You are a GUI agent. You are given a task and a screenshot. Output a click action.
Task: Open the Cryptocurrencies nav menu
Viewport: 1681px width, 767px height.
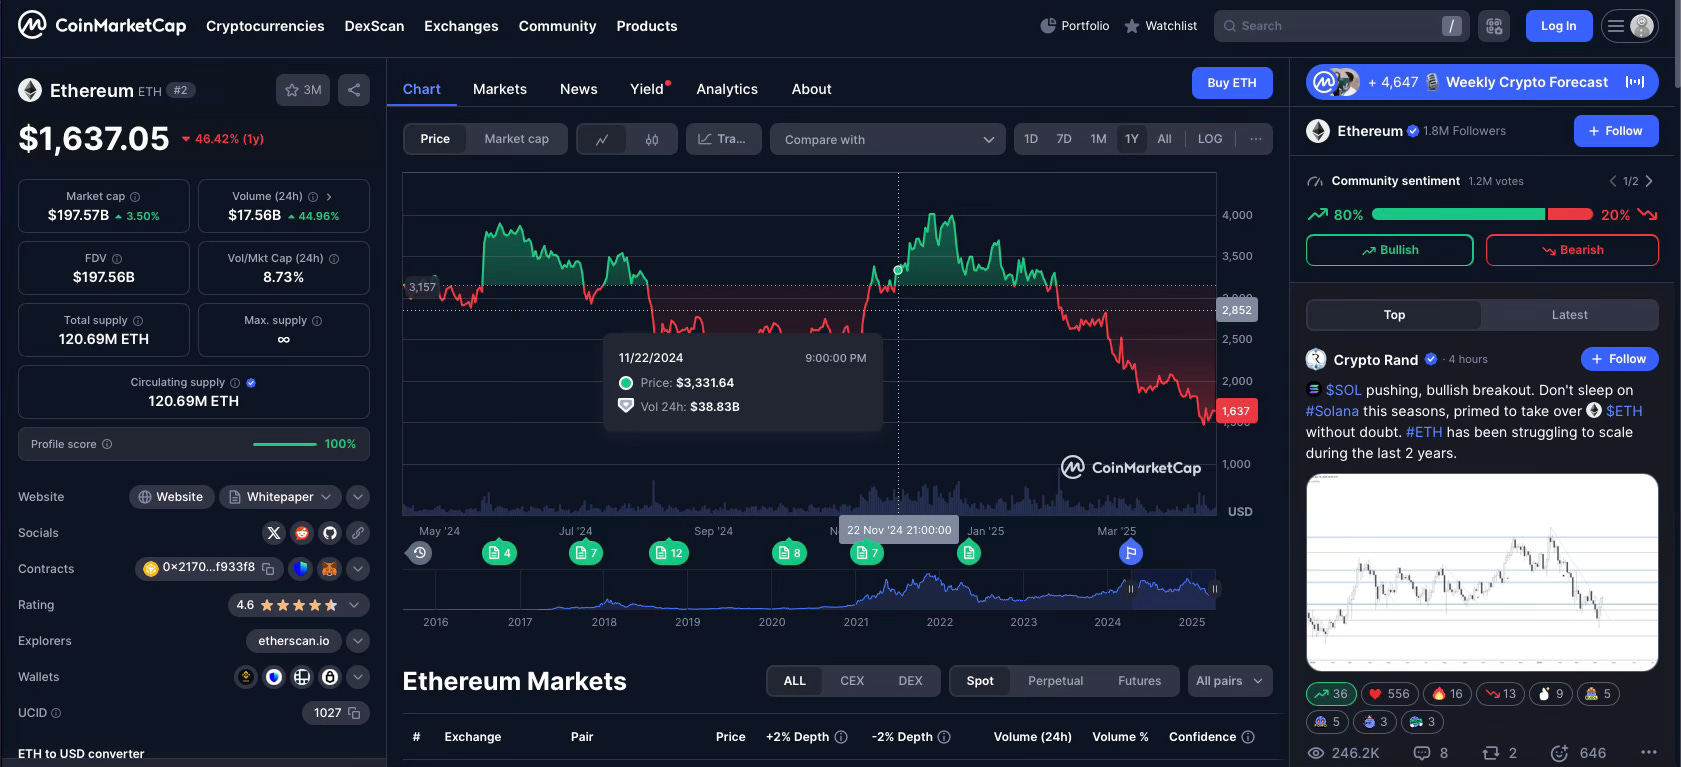265,26
